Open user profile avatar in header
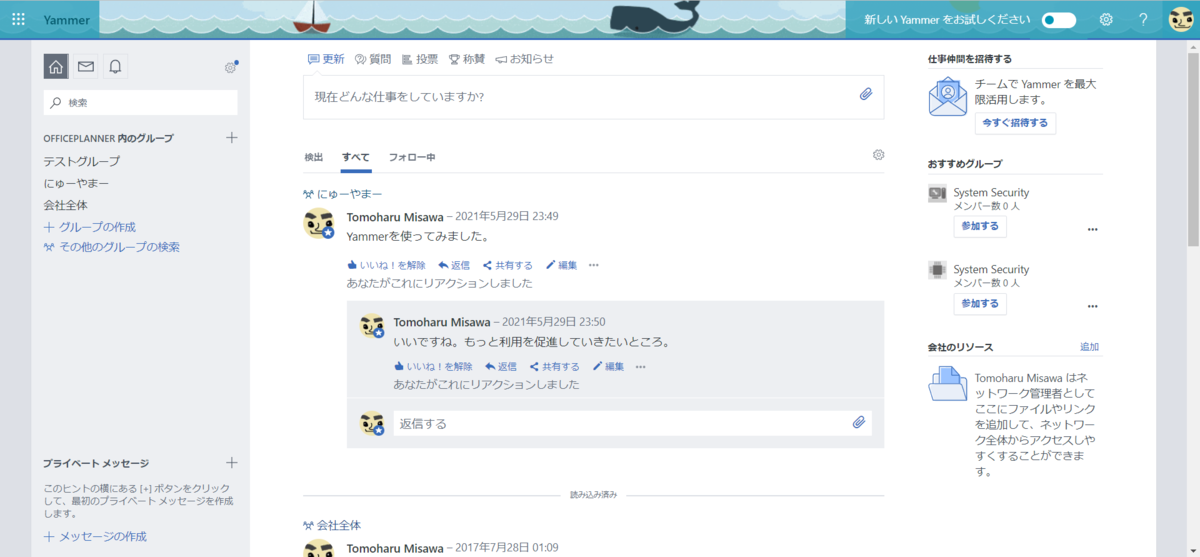This screenshot has height=557, width=1200. pyautogui.click(x=1181, y=19)
